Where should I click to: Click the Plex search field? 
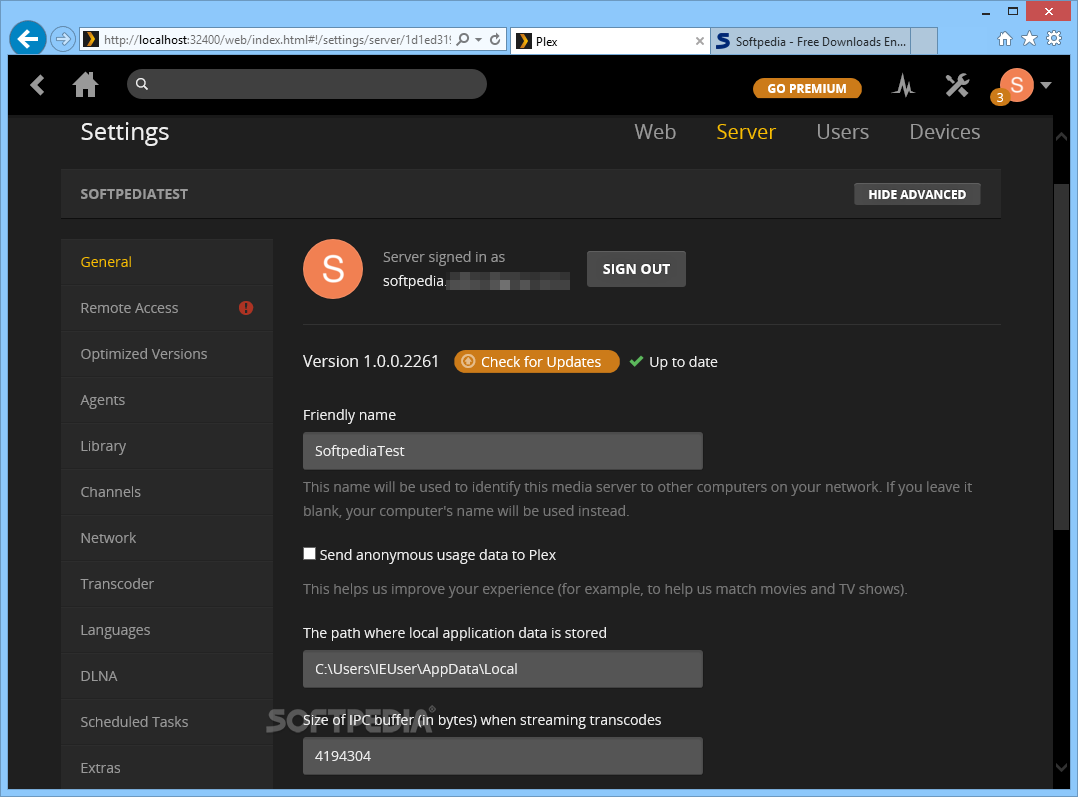pos(307,84)
